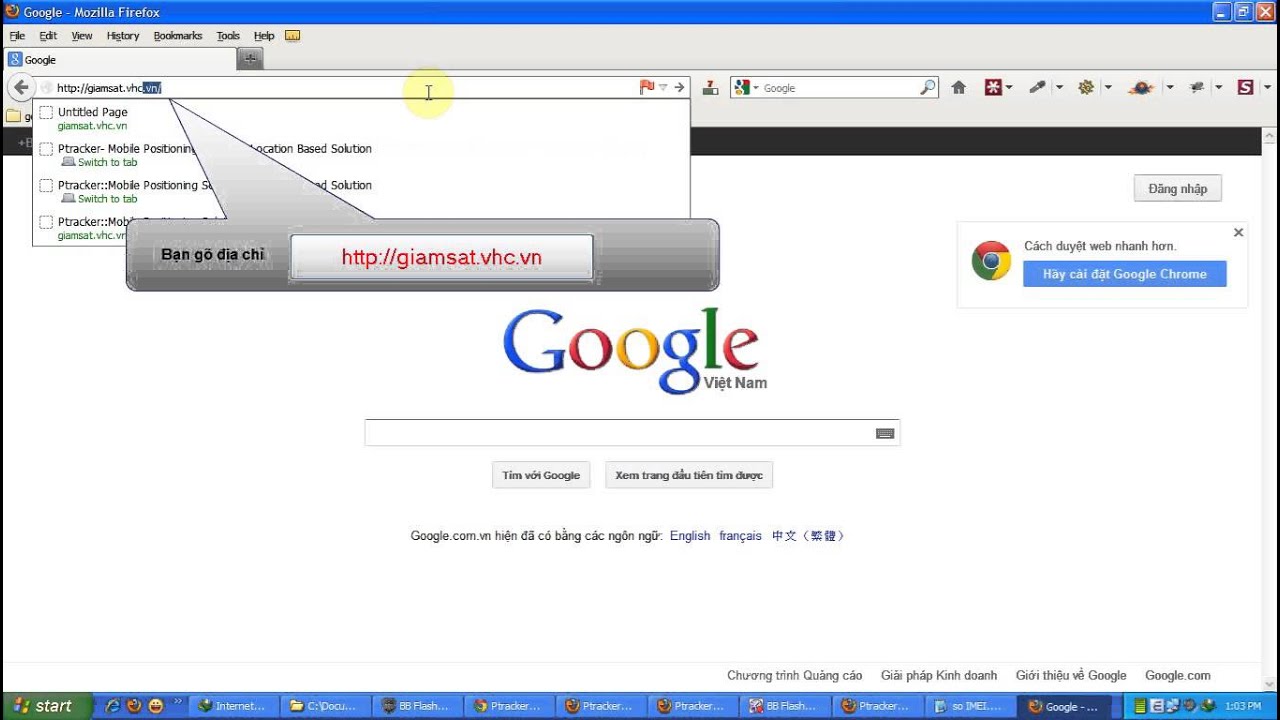Switch language via English link
The width and height of the screenshot is (1280, 720).
690,536
